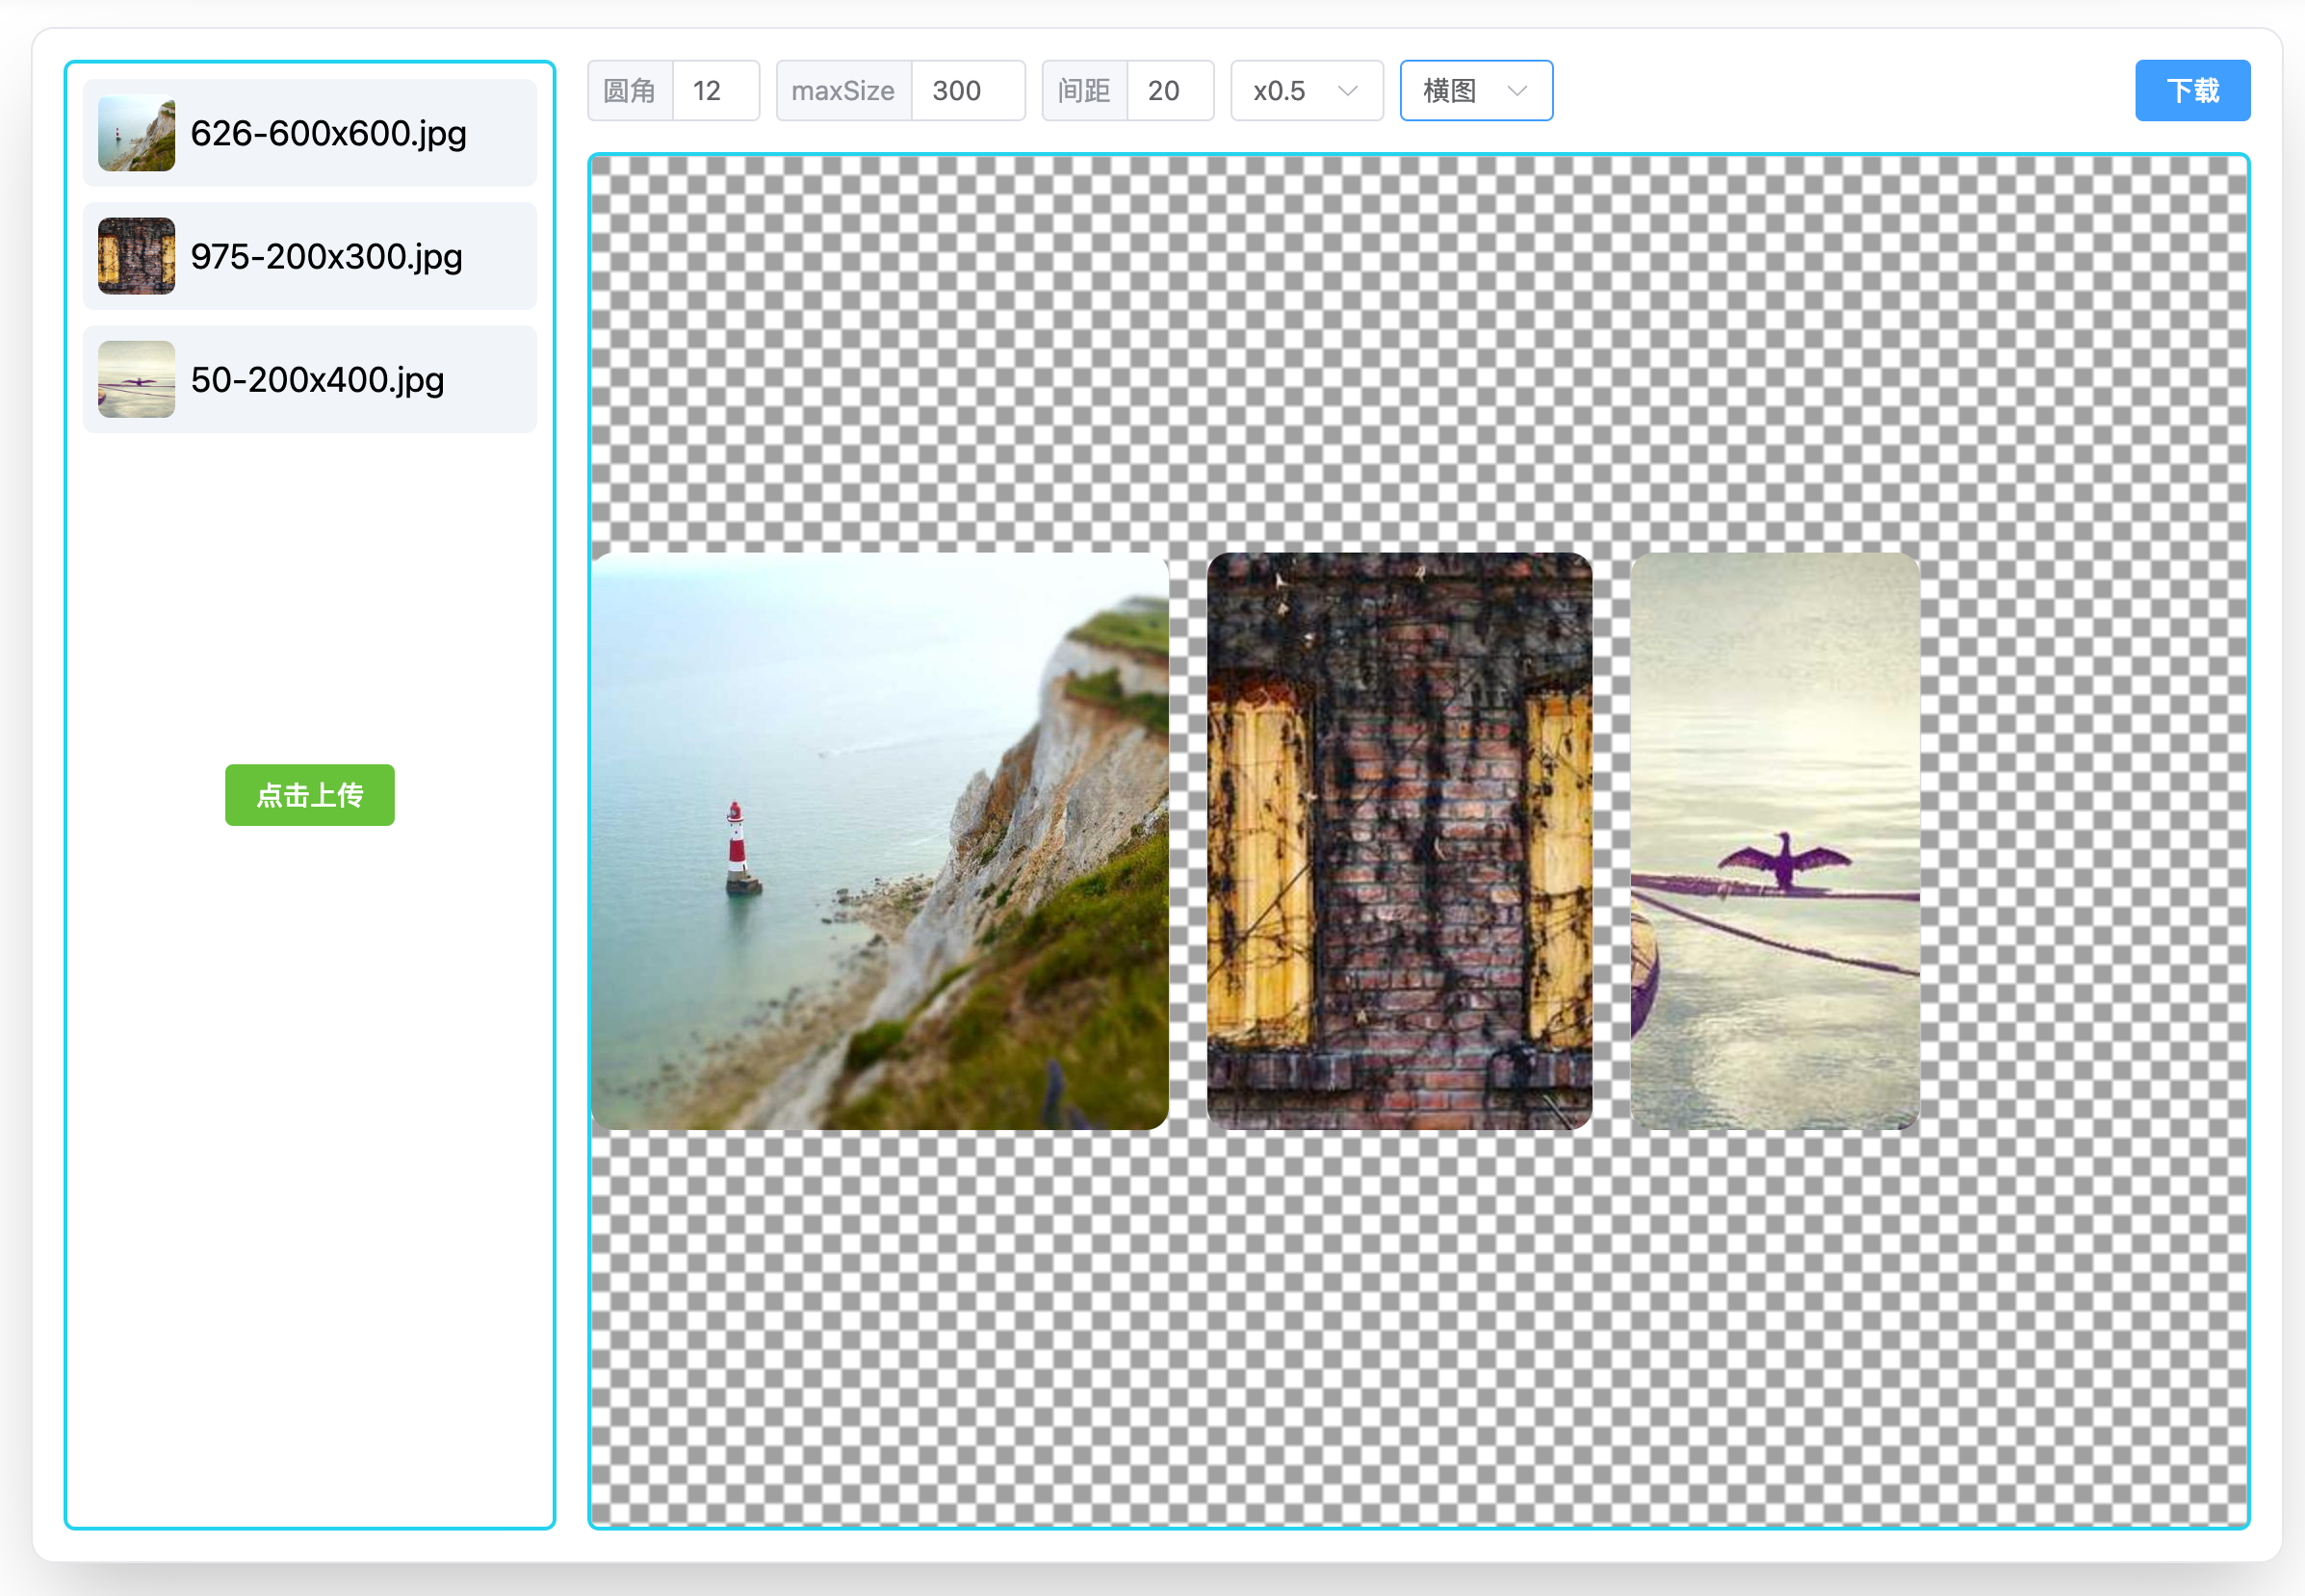The width and height of the screenshot is (2305, 1596).
Task: Click the chevron arrow of 横图 selector
Action: pos(1517,91)
